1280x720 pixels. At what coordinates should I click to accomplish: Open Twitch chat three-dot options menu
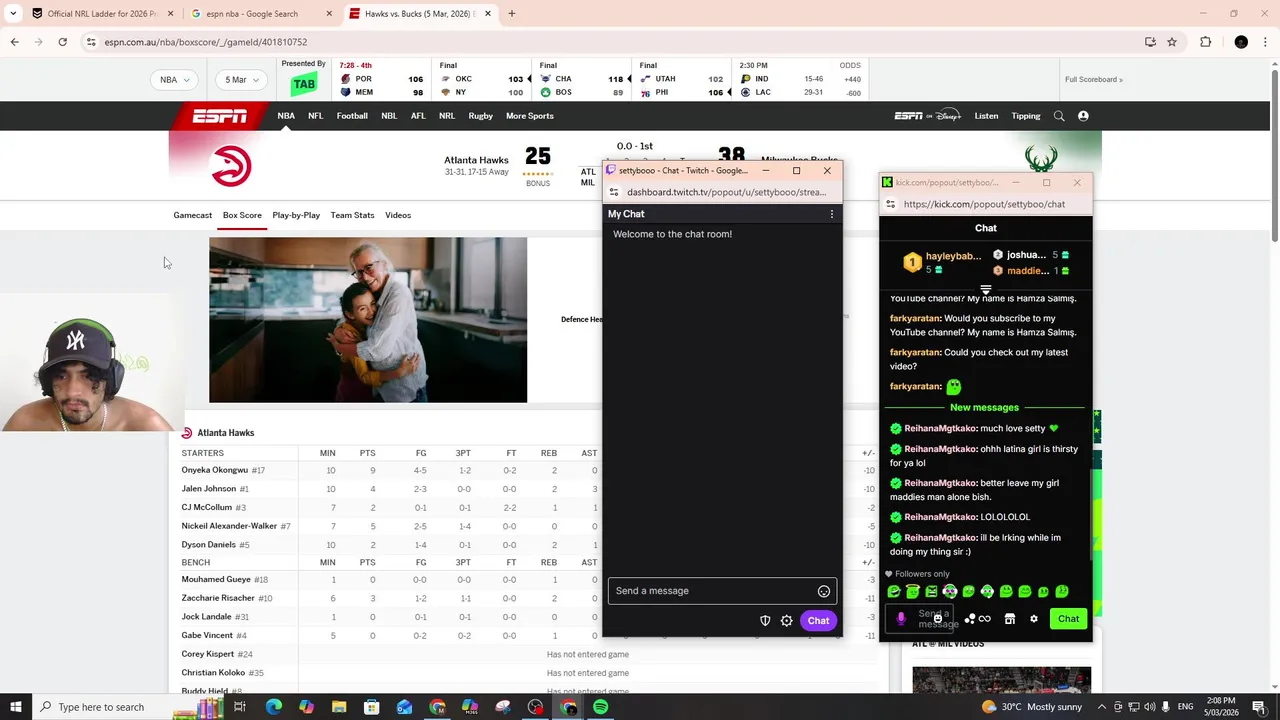coord(831,214)
